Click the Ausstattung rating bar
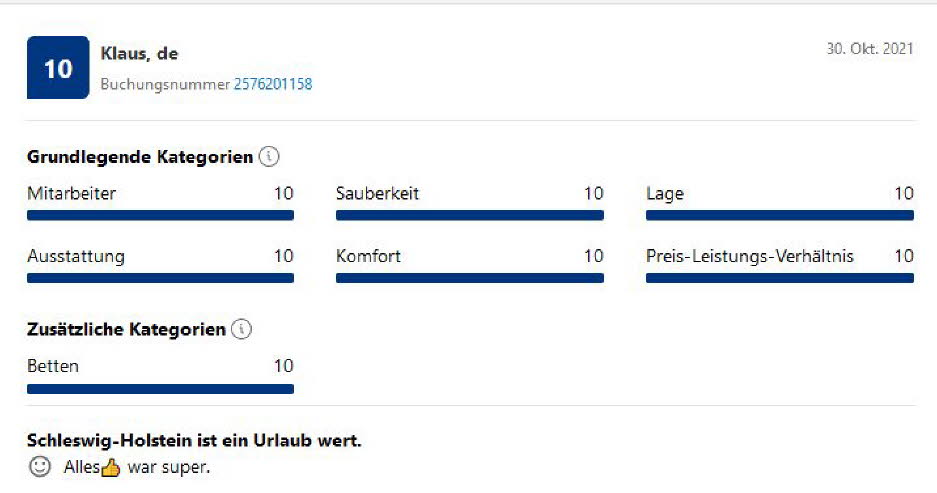This screenshot has width=937, height=493. click(160, 278)
